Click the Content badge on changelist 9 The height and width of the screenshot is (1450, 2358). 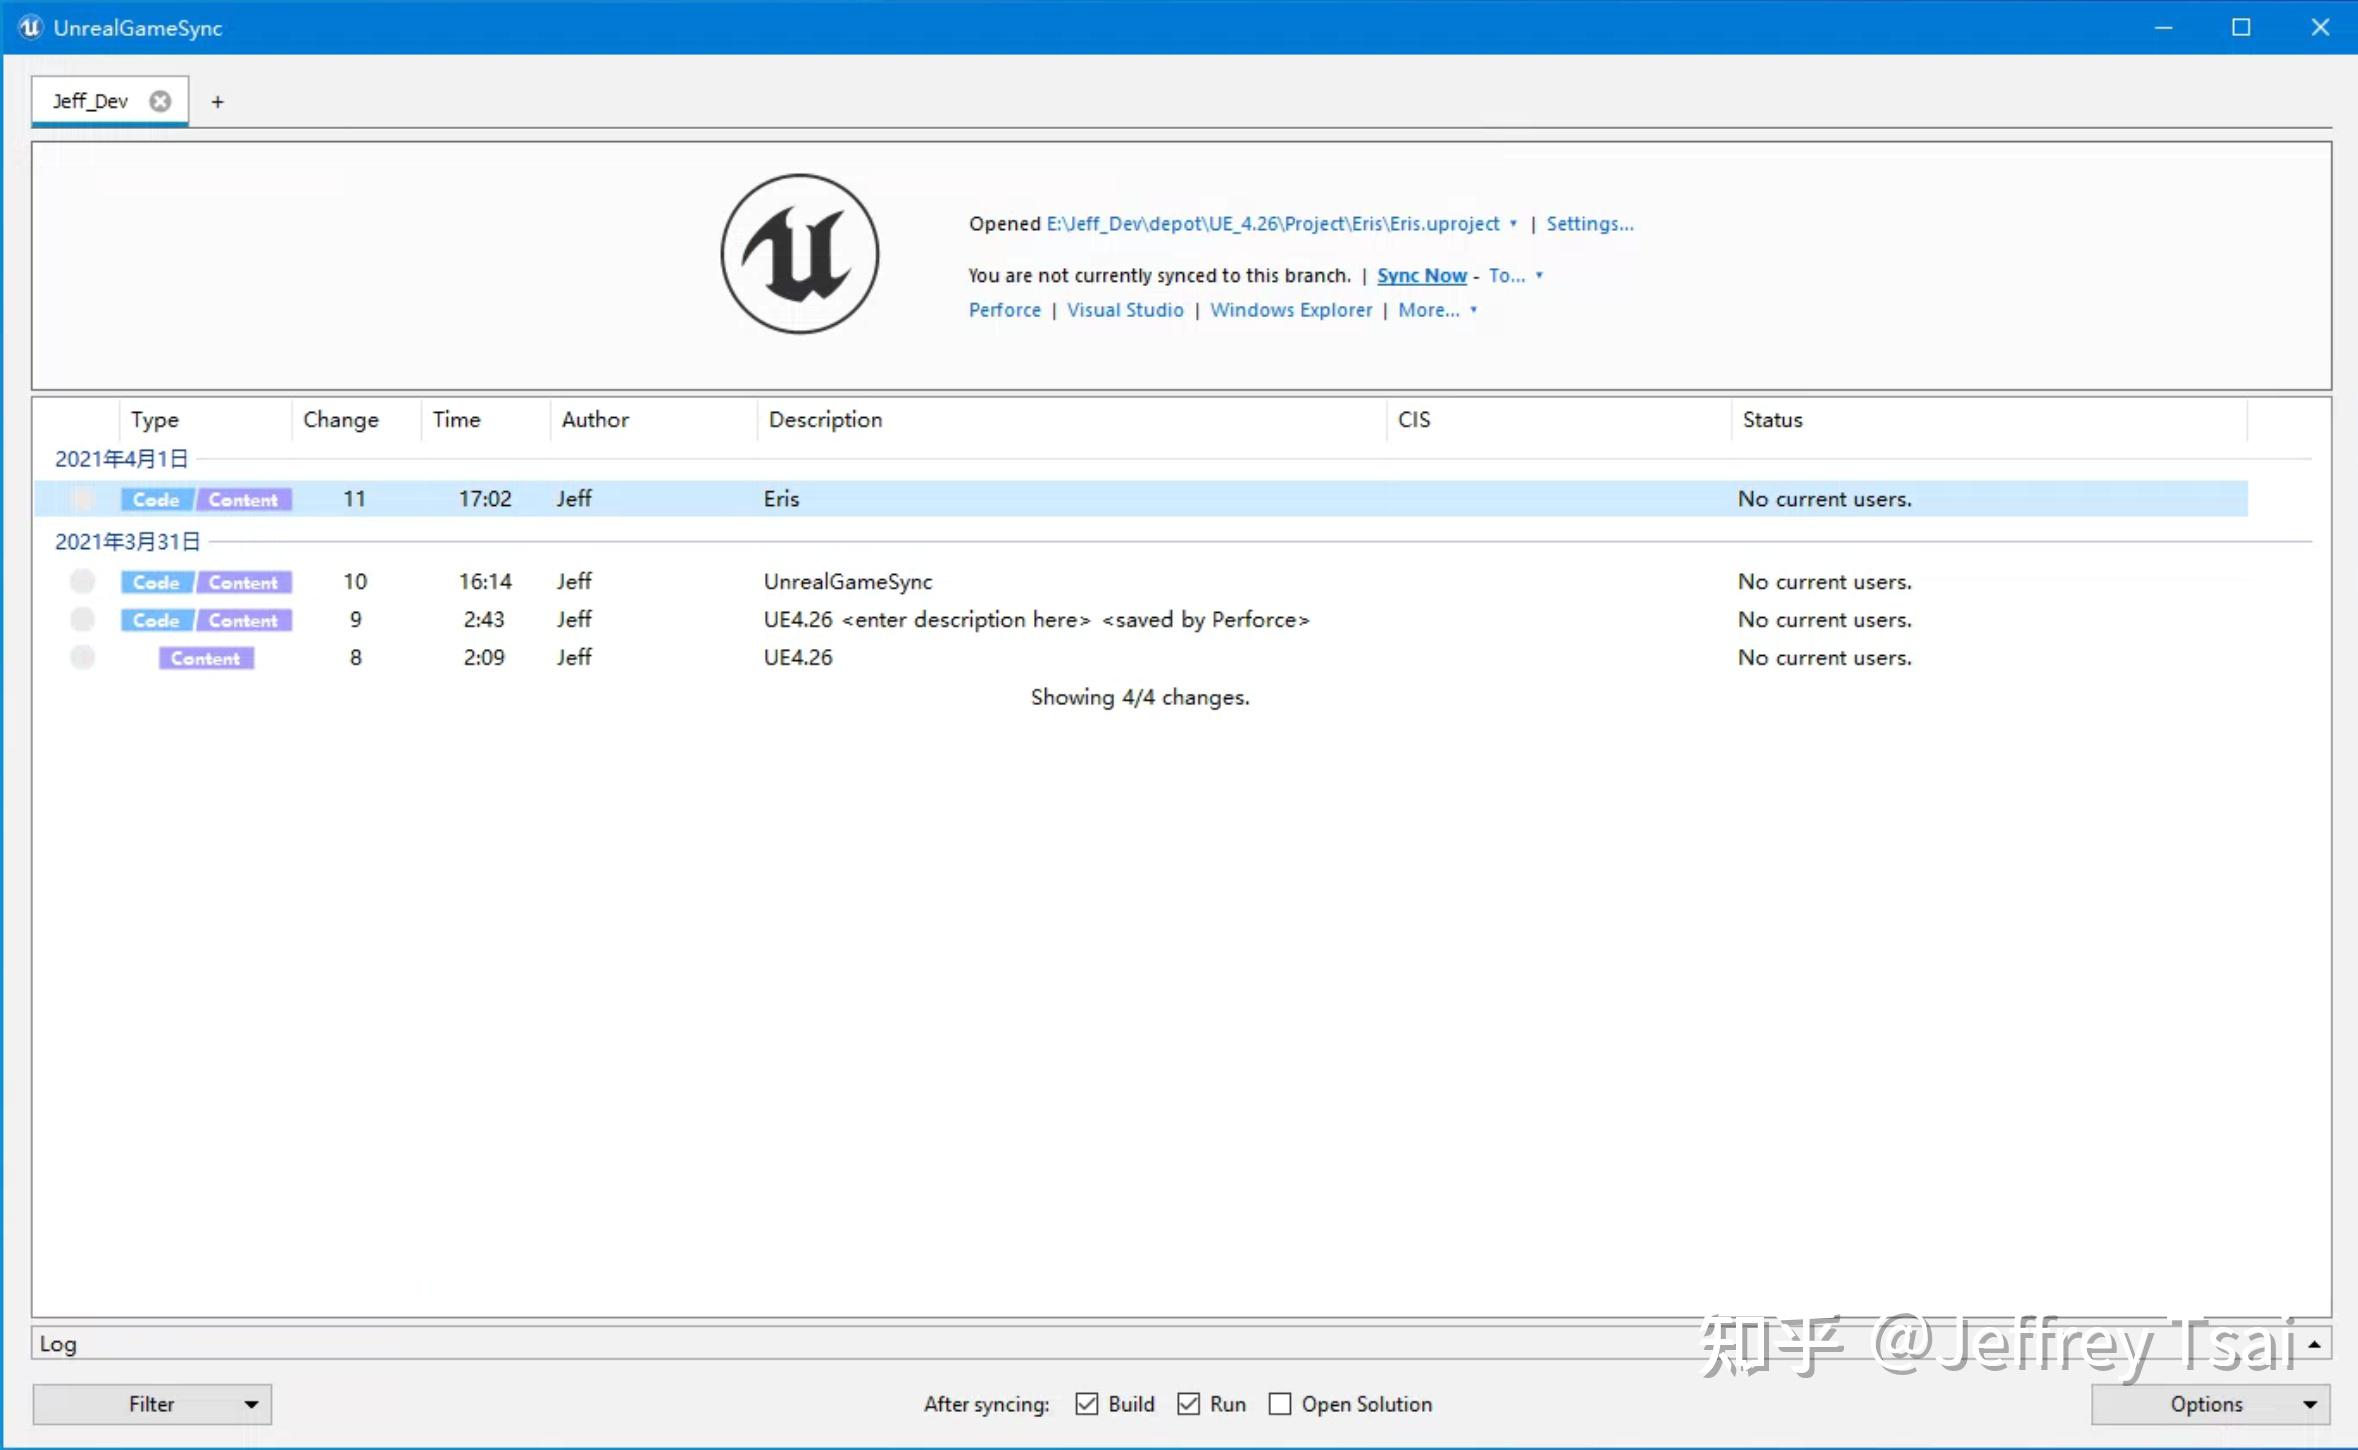pyautogui.click(x=243, y=619)
